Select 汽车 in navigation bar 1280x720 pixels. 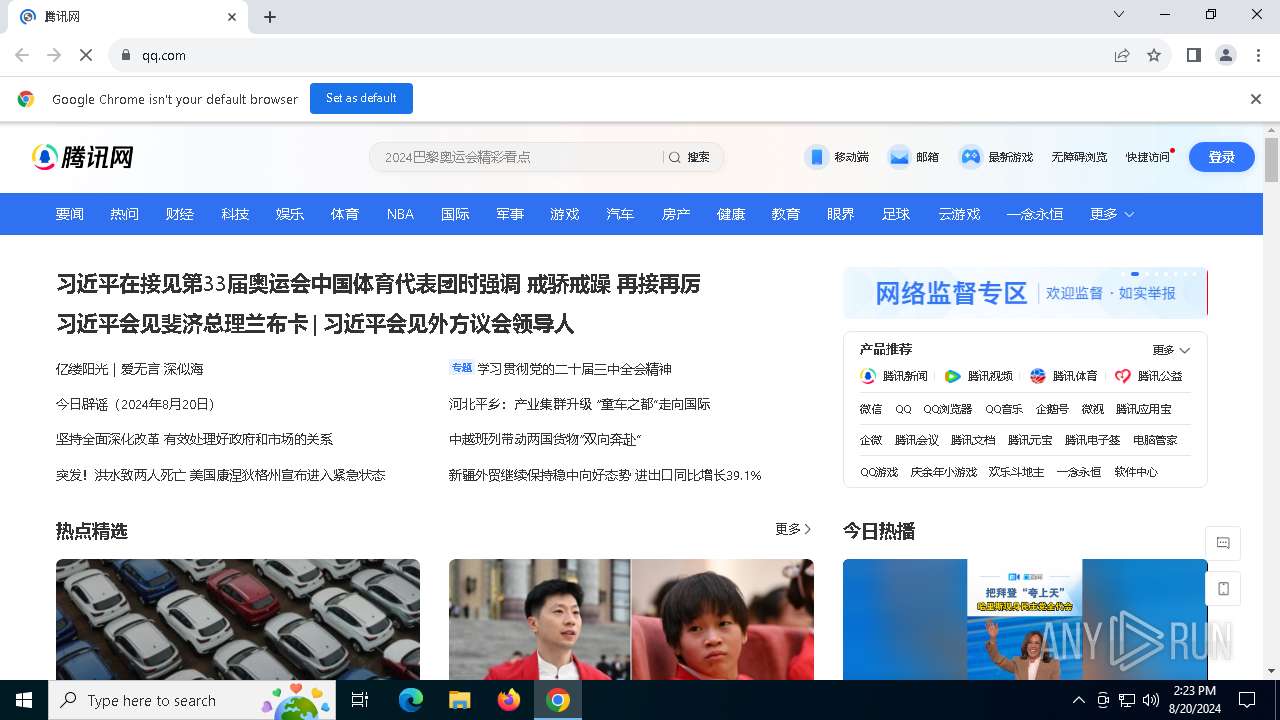pyautogui.click(x=620, y=214)
